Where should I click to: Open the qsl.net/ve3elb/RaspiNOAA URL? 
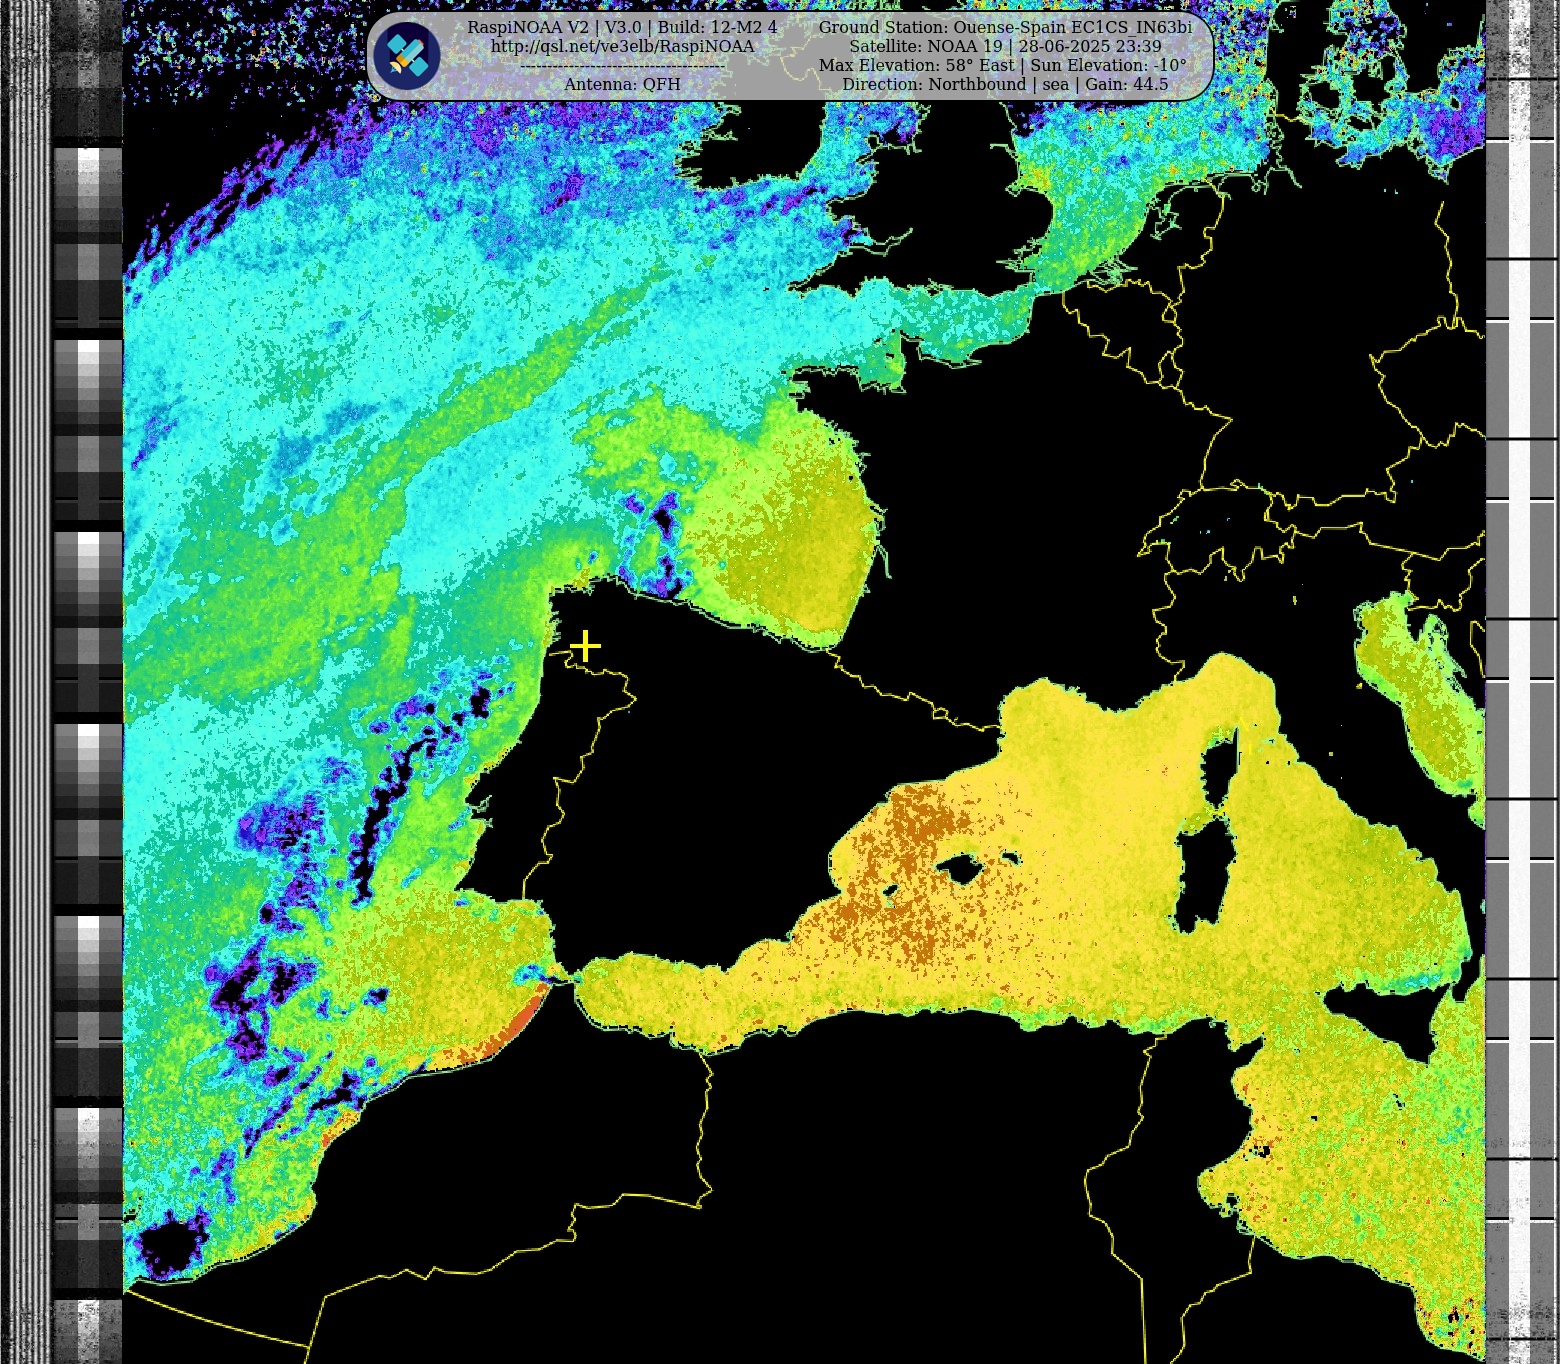click(x=622, y=47)
